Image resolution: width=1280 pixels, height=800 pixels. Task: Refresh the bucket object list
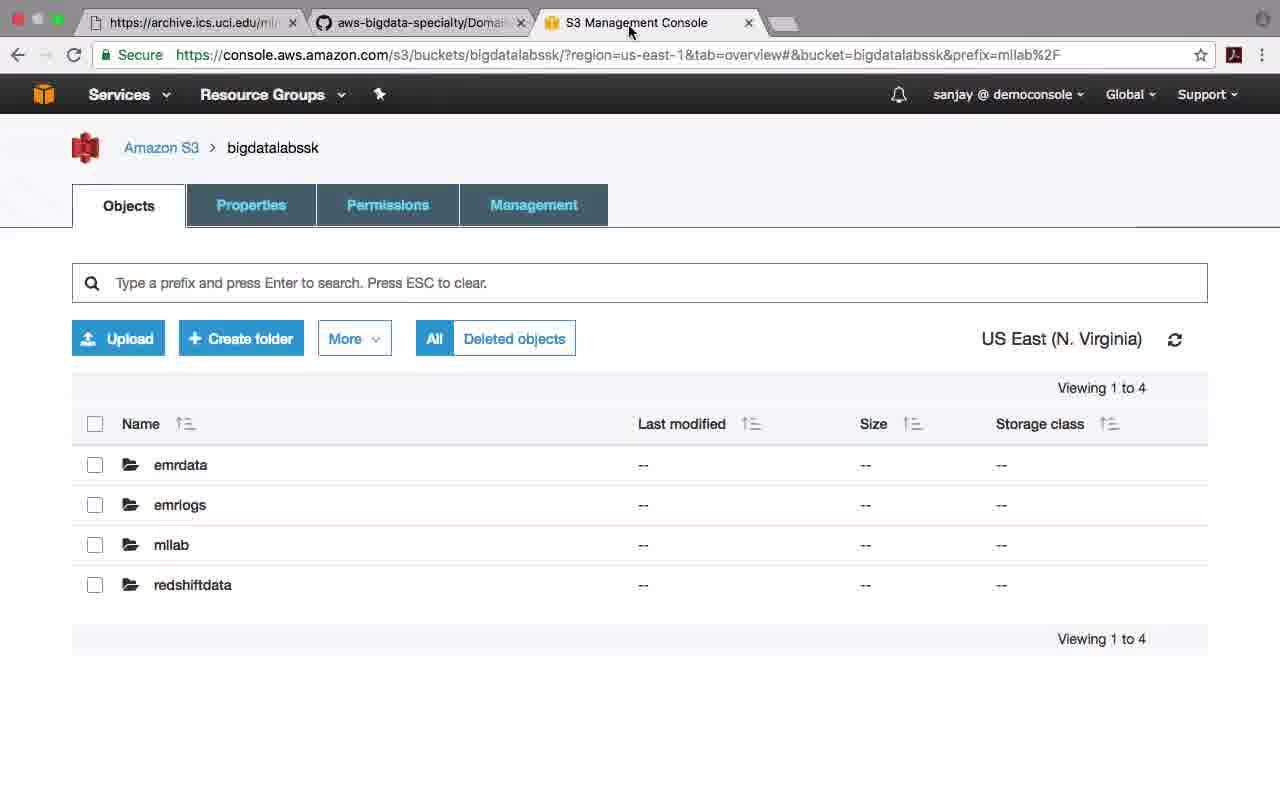tap(1175, 340)
